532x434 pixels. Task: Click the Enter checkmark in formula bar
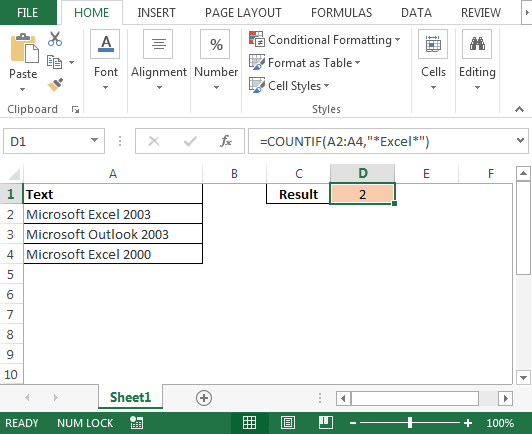[x=190, y=141]
